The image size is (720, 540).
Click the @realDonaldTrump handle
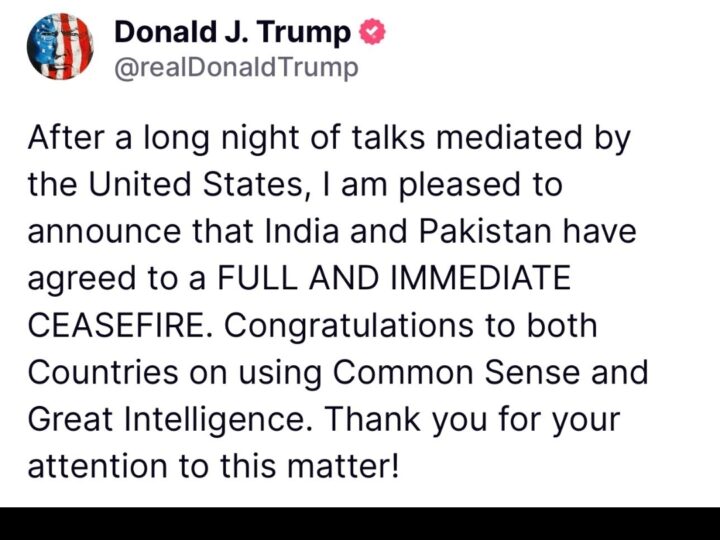(236, 68)
